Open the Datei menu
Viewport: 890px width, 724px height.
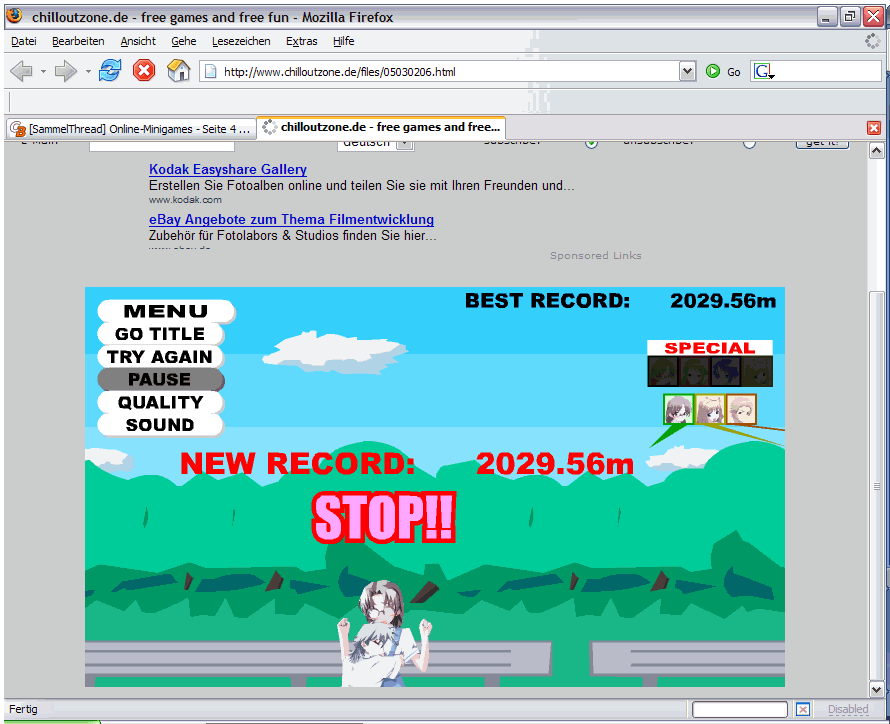(x=24, y=41)
